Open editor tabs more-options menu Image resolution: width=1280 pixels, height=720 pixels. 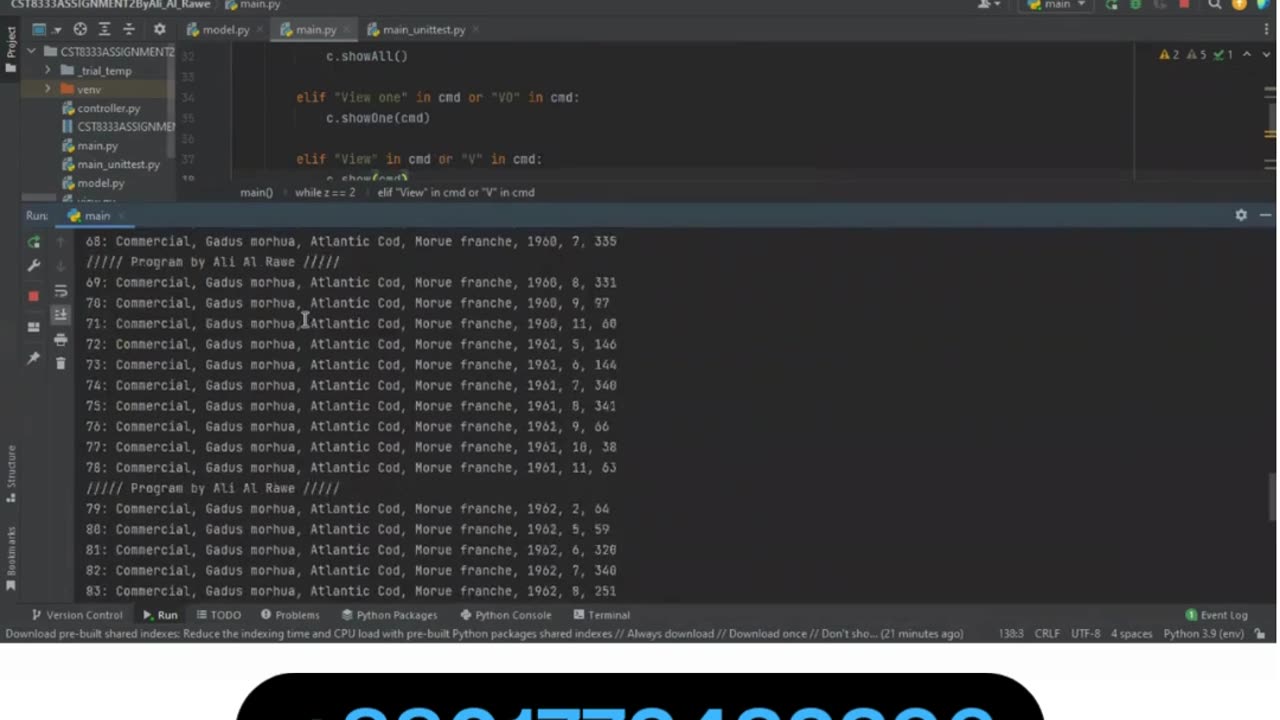(x=1265, y=29)
